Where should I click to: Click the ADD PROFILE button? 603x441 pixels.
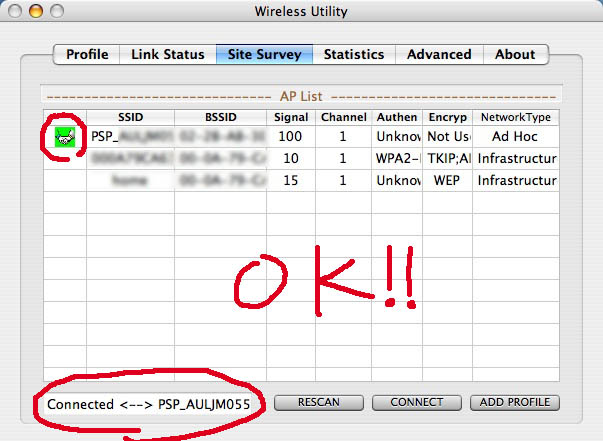[x=515, y=402]
